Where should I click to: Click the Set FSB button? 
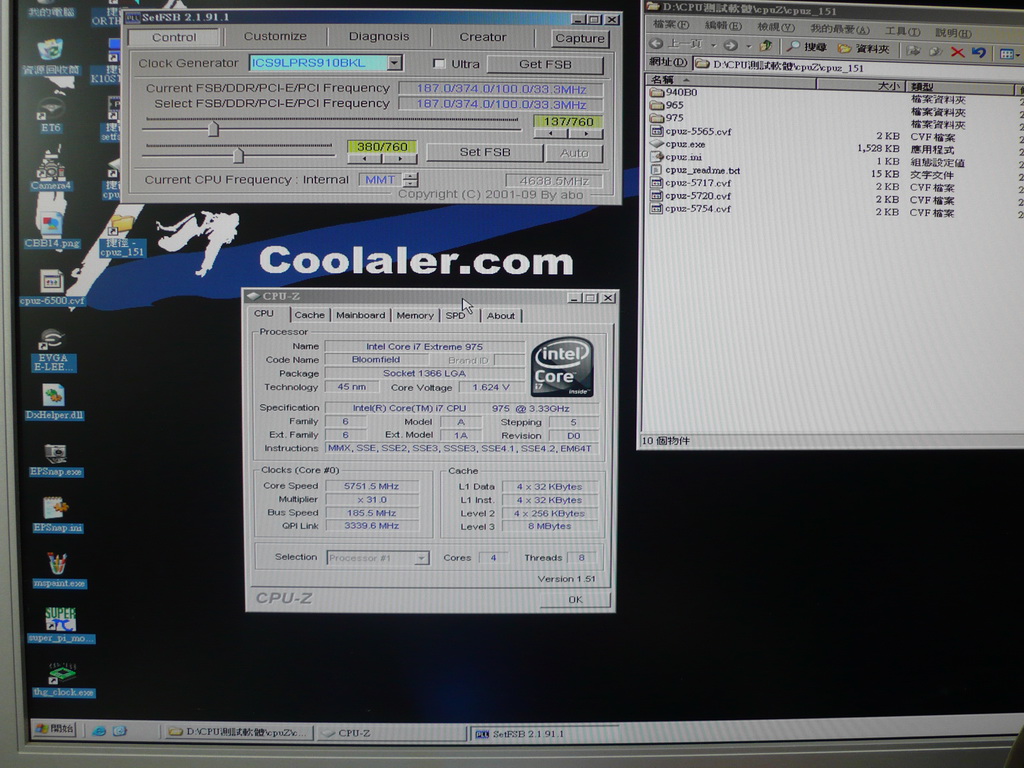485,152
